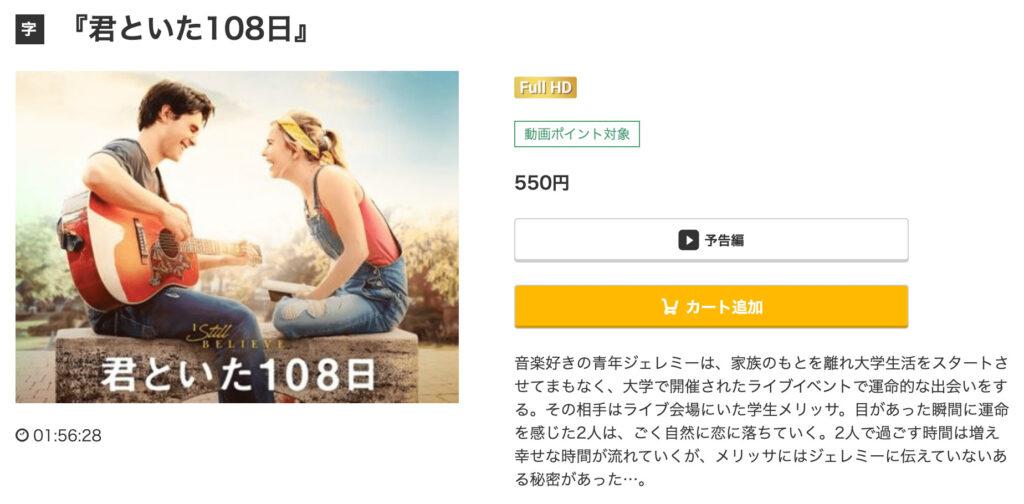Select the gold Full HD badge
The width and height of the screenshot is (1024, 504).
click(x=545, y=87)
